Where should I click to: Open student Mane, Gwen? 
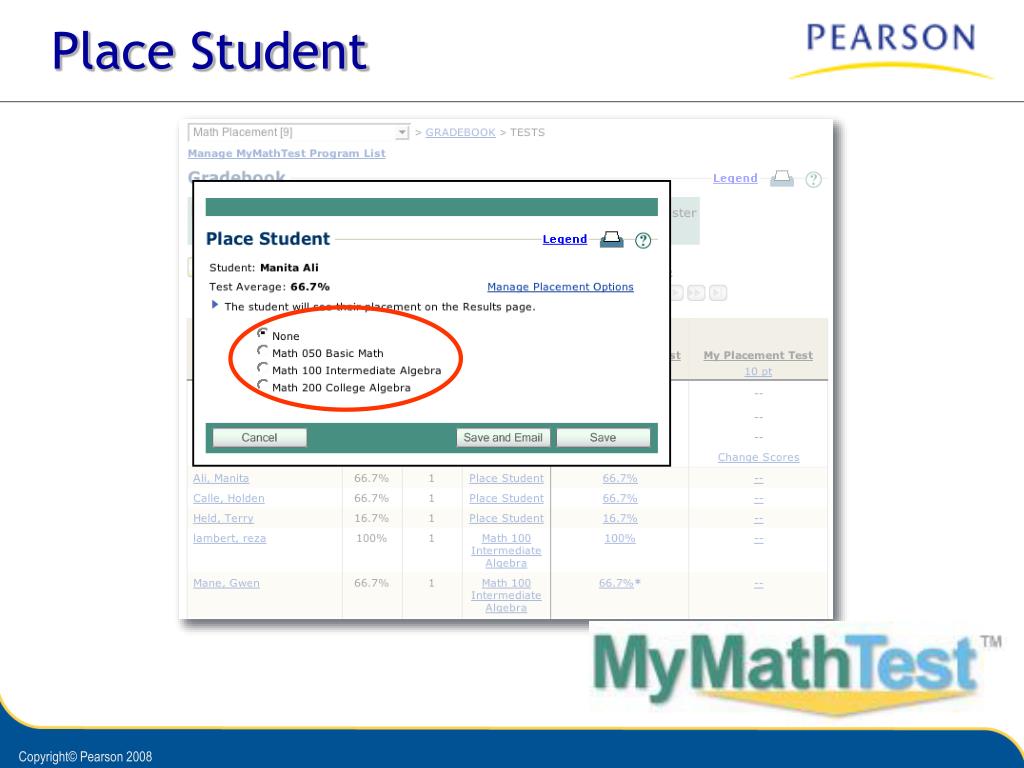click(x=226, y=583)
